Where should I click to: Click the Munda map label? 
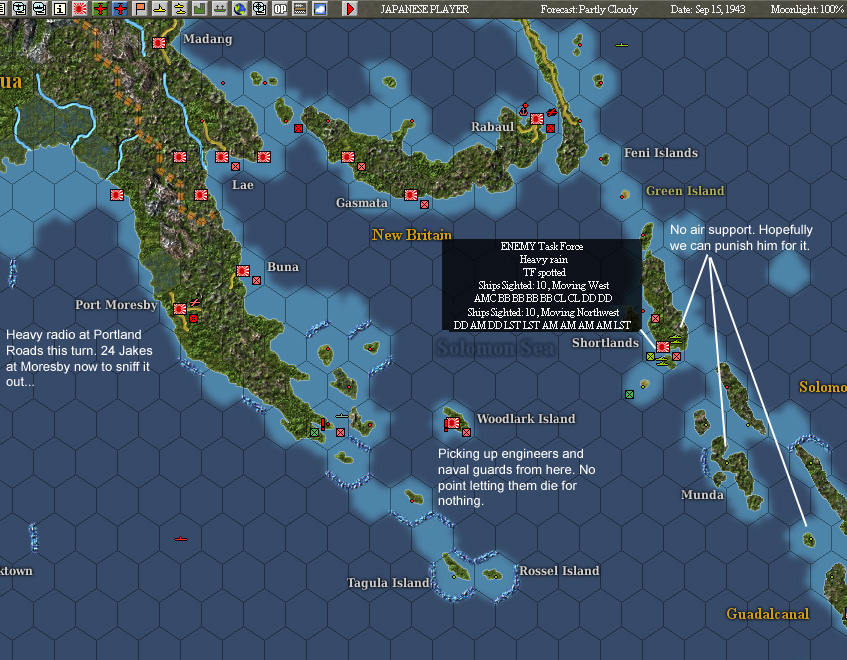point(702,495)
